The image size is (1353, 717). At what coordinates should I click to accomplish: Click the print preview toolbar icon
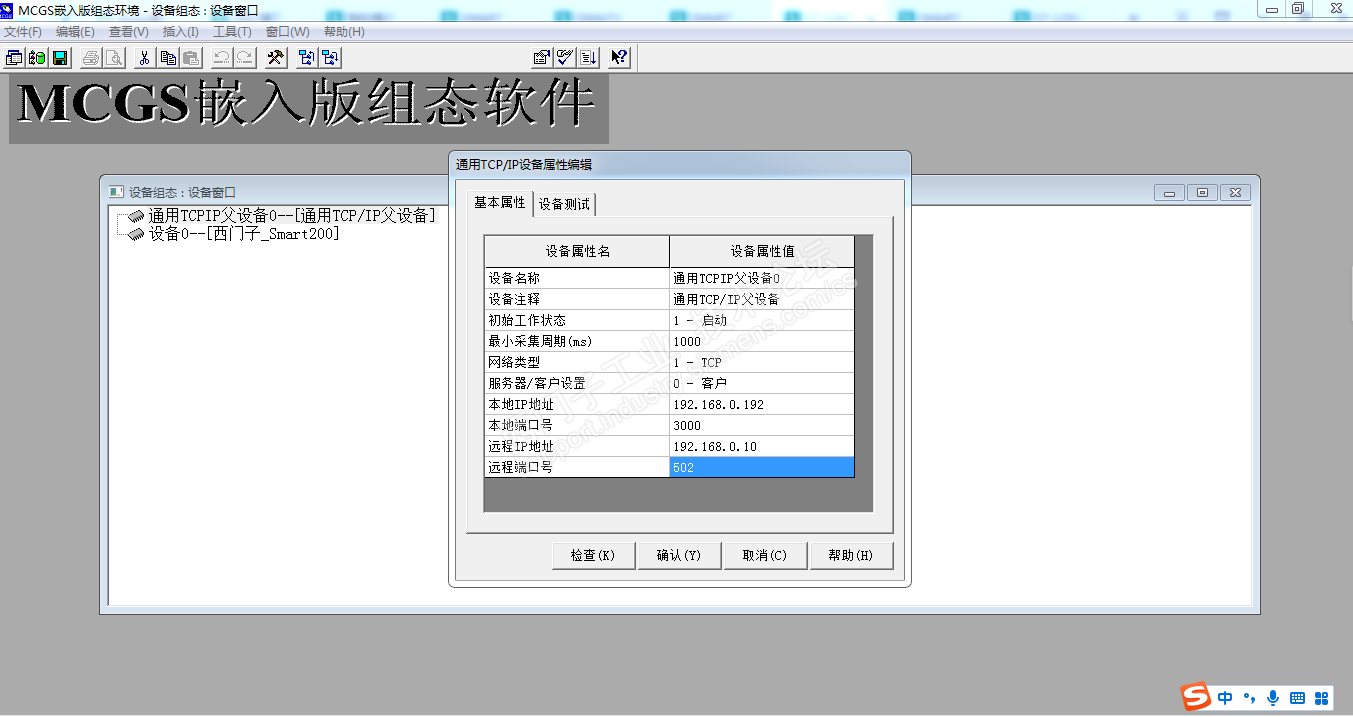(x=114, y=58)
